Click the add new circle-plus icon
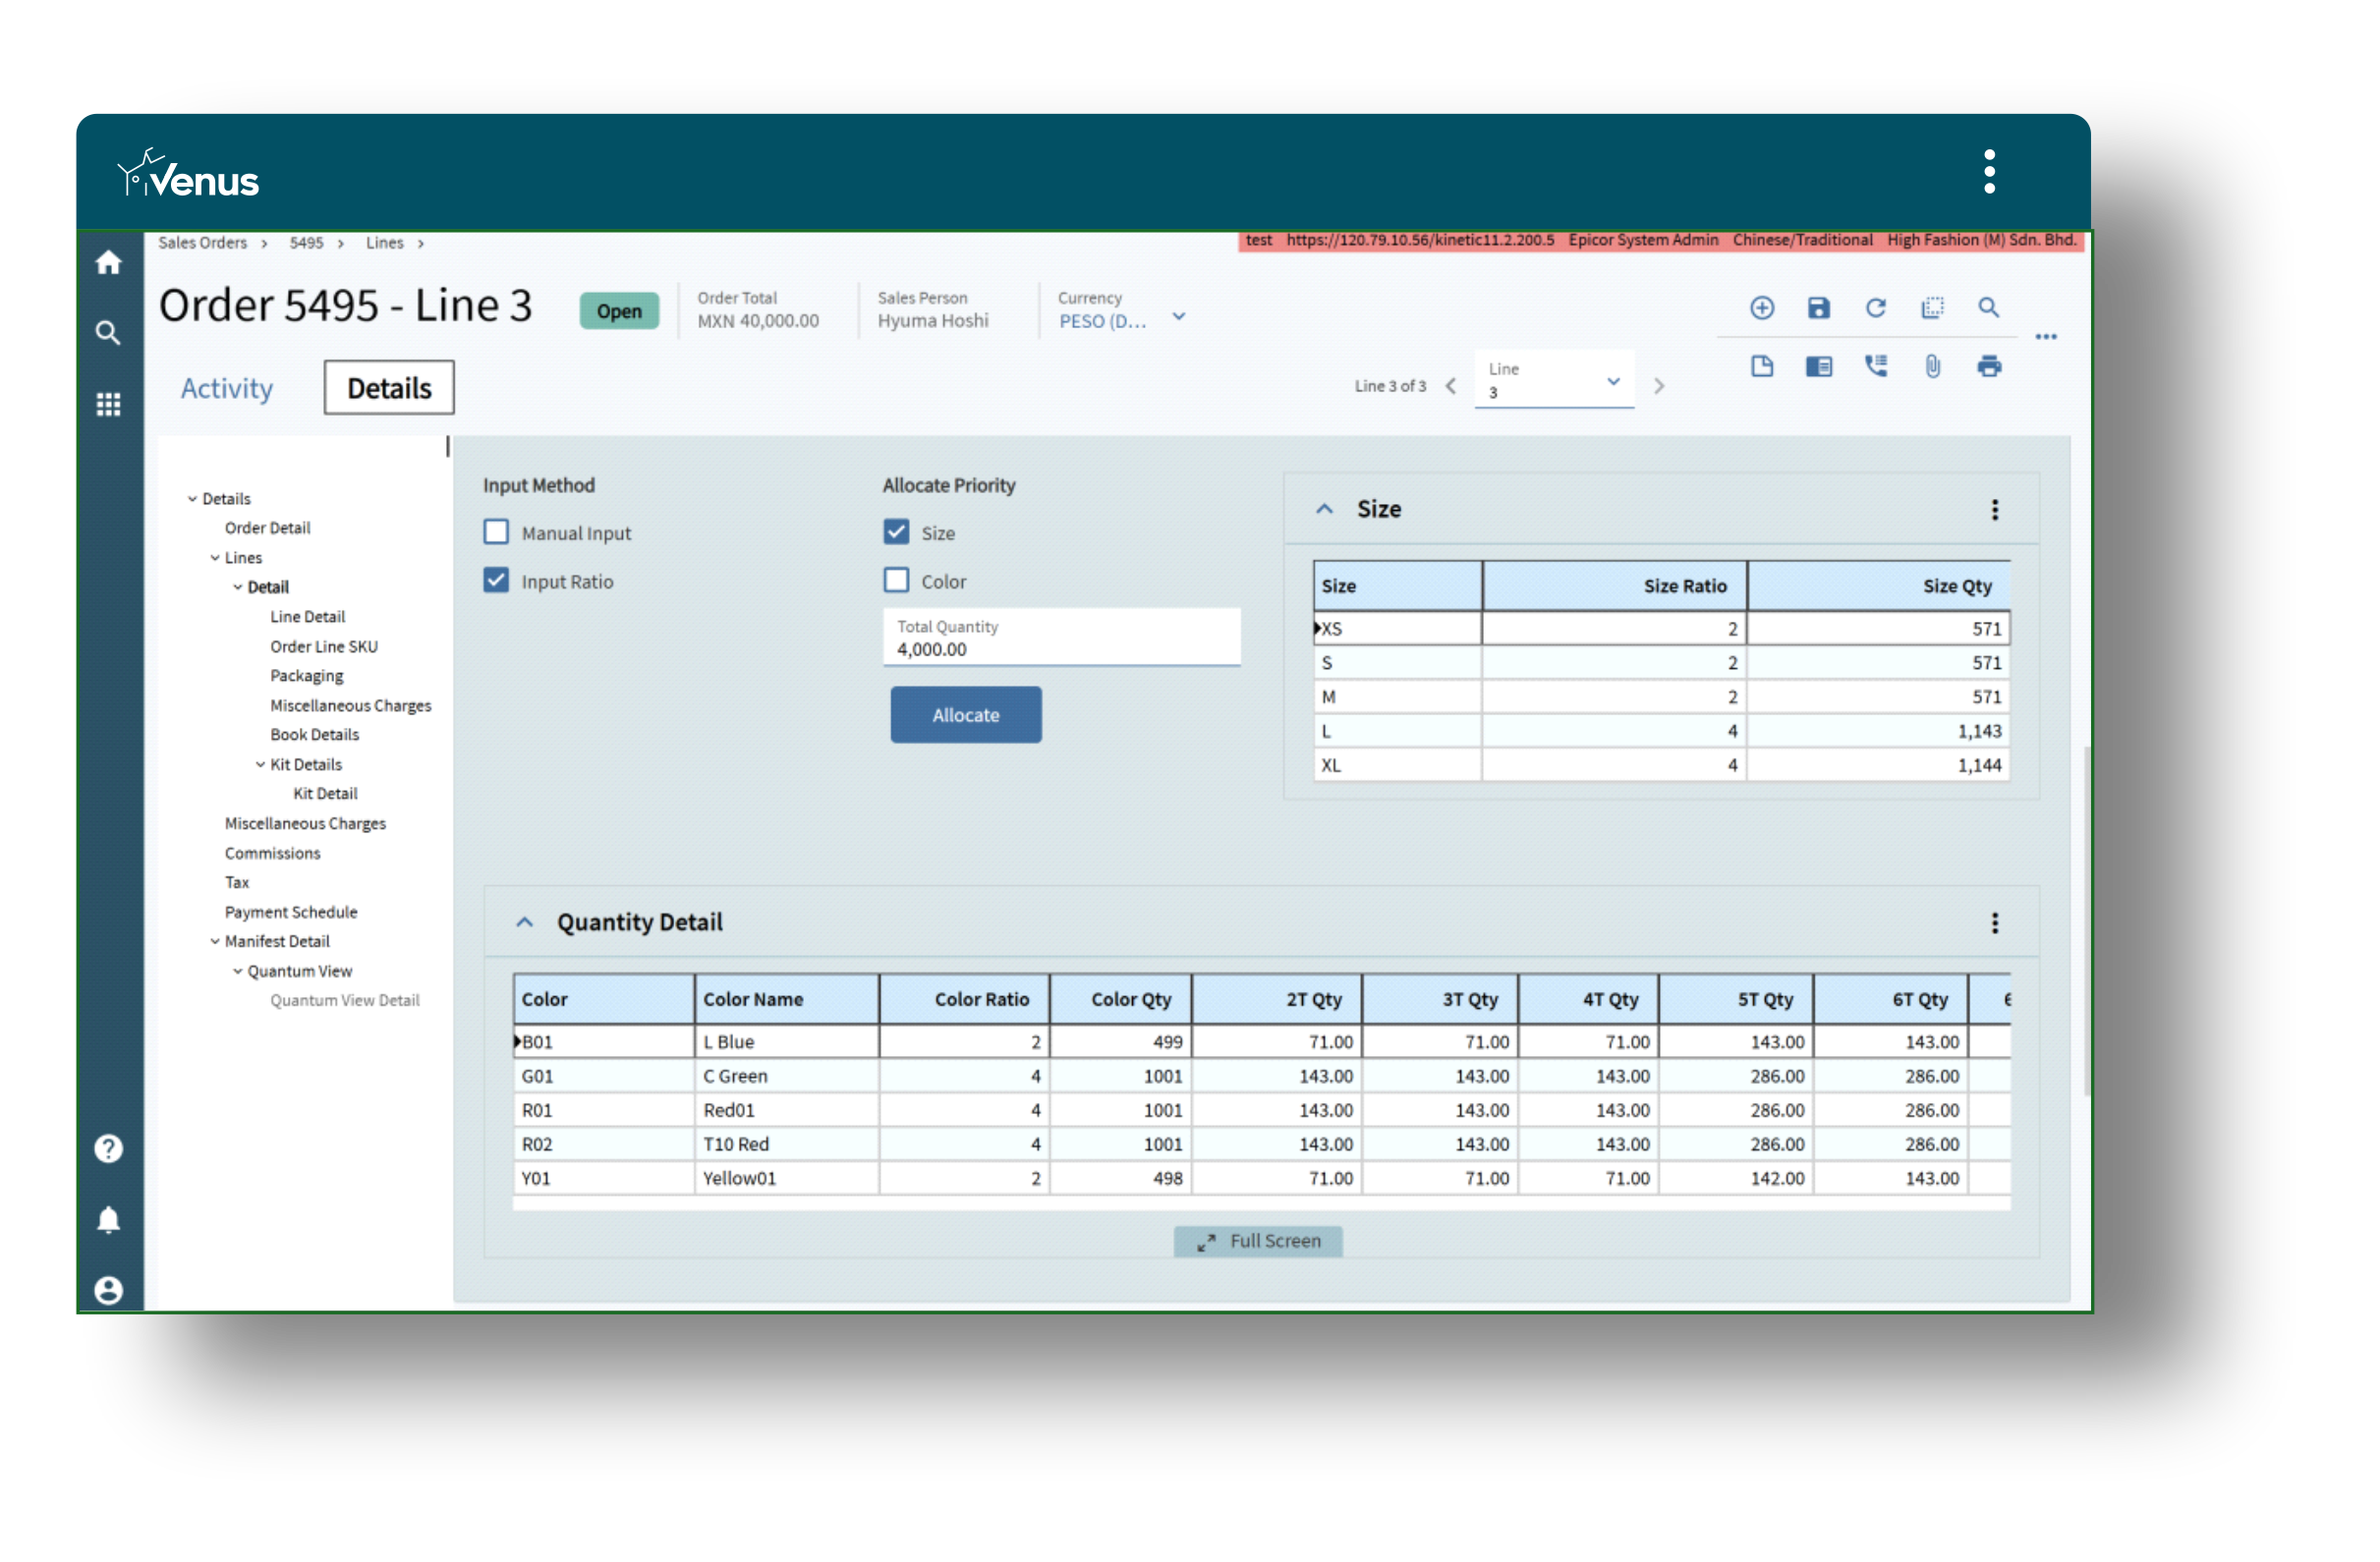 [x=1761, y=308]
